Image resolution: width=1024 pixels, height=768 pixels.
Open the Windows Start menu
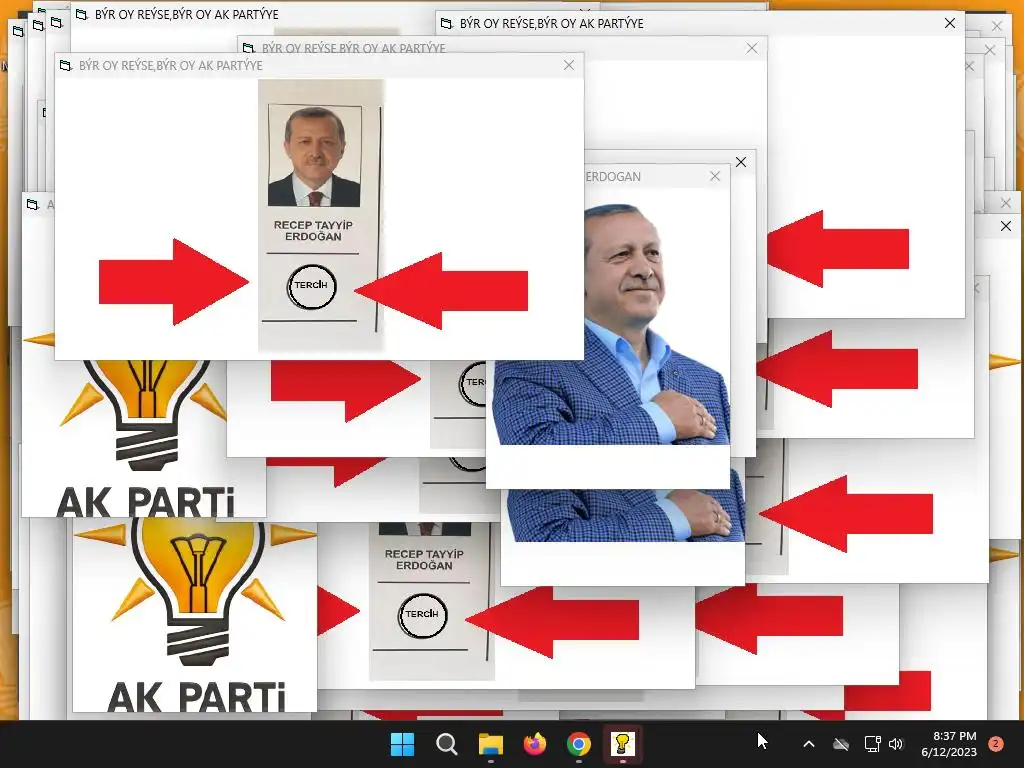pos(402,744)
